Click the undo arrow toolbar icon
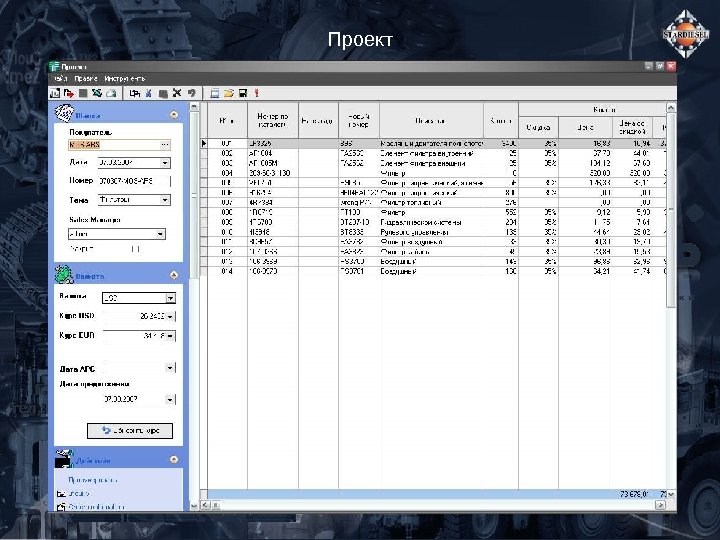Screen dimensions: 720x540 (x=191, y=93)
